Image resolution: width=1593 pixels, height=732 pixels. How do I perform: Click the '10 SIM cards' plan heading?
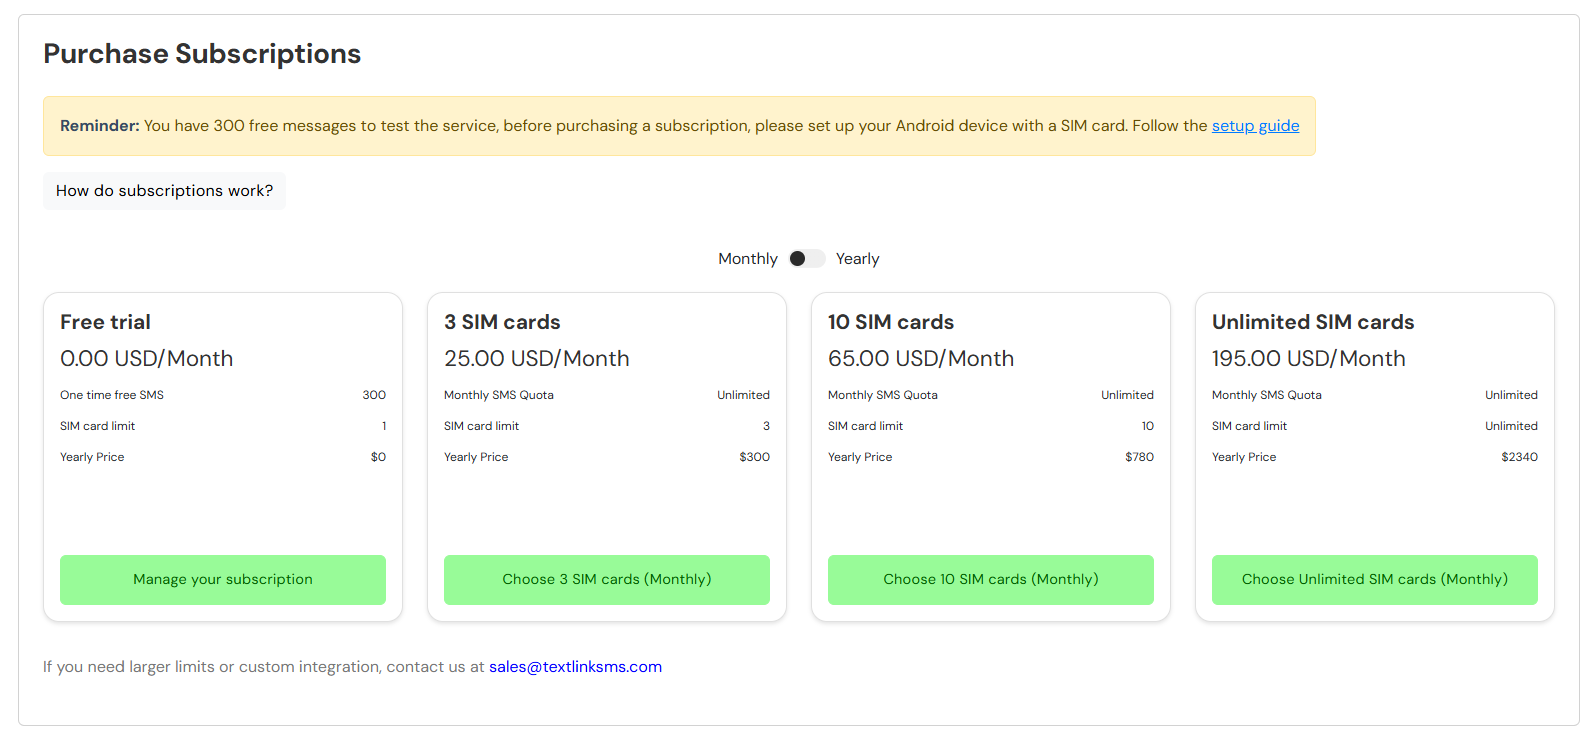pos(890,322)
